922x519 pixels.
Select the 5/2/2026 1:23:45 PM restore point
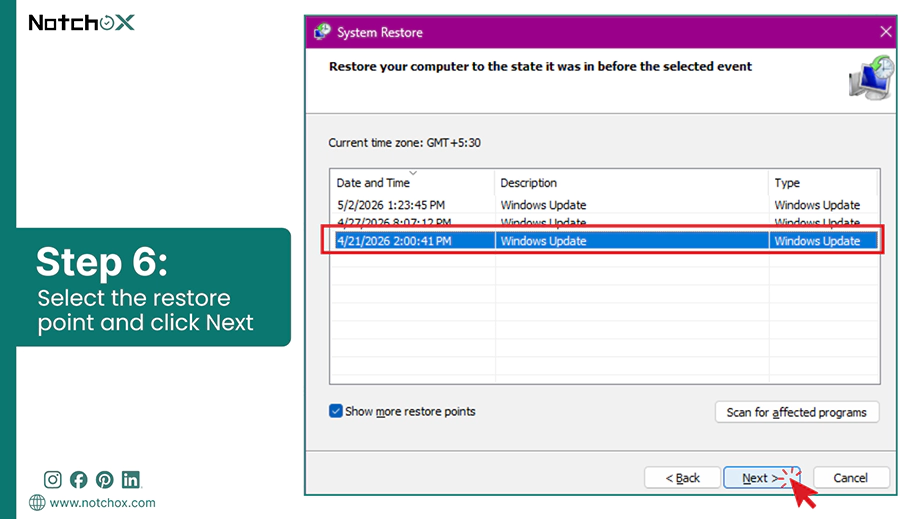[604, 205]
